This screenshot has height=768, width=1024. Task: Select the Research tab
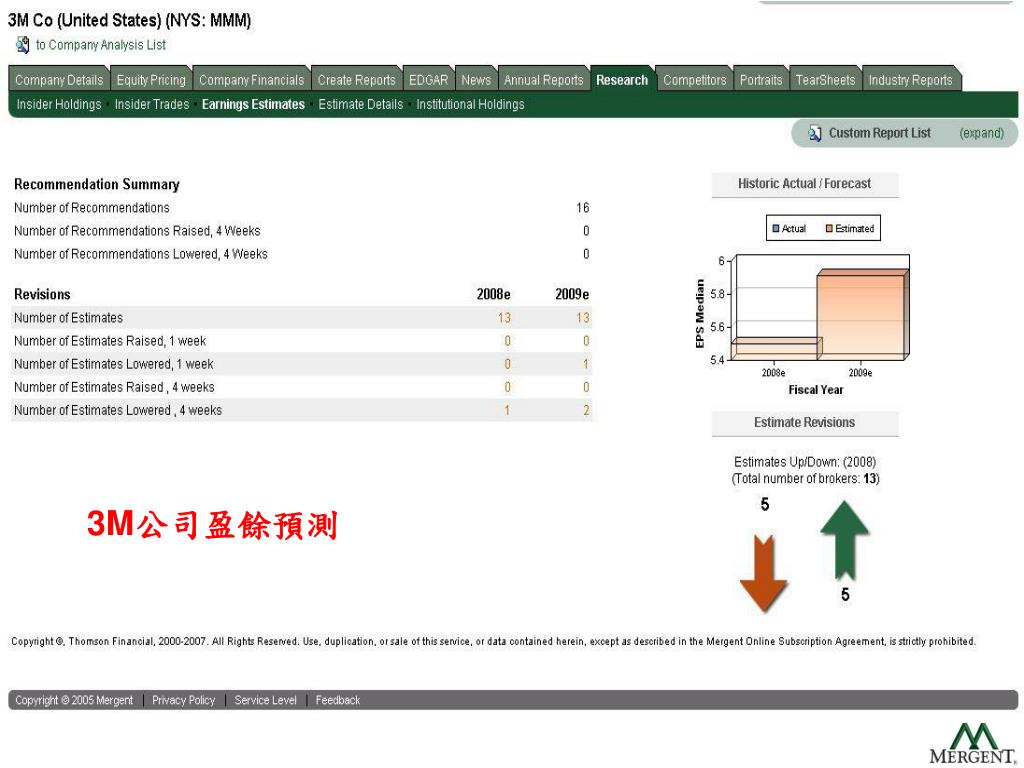[x=622, y=80]
